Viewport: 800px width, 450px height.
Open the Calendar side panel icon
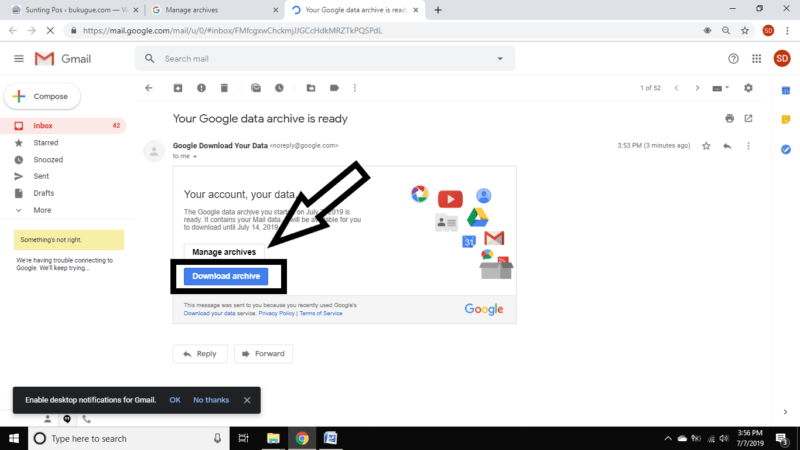(x=786, y=90)
